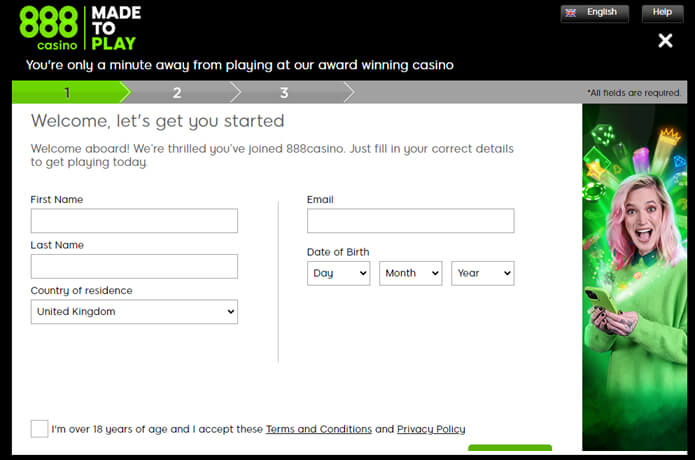695x460 pixels.
Task: Tick the over 18 years checkbox
Action: 39,429
